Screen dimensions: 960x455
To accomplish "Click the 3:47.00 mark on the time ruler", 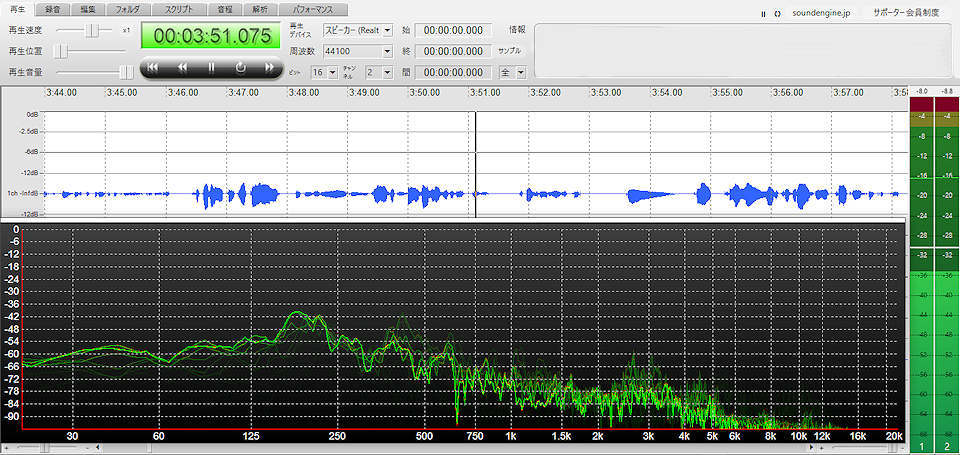I will (x=244, y=93).
